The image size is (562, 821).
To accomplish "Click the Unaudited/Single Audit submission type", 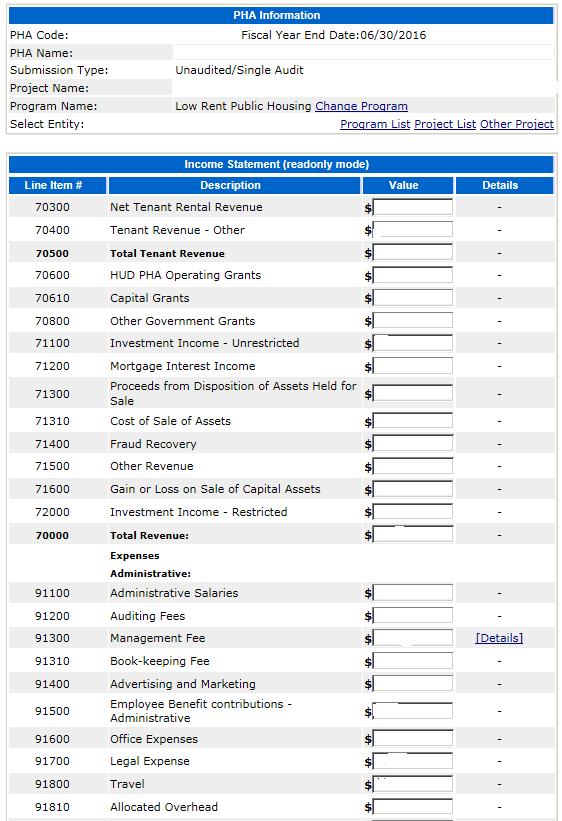I will click(x=239, y=70).
